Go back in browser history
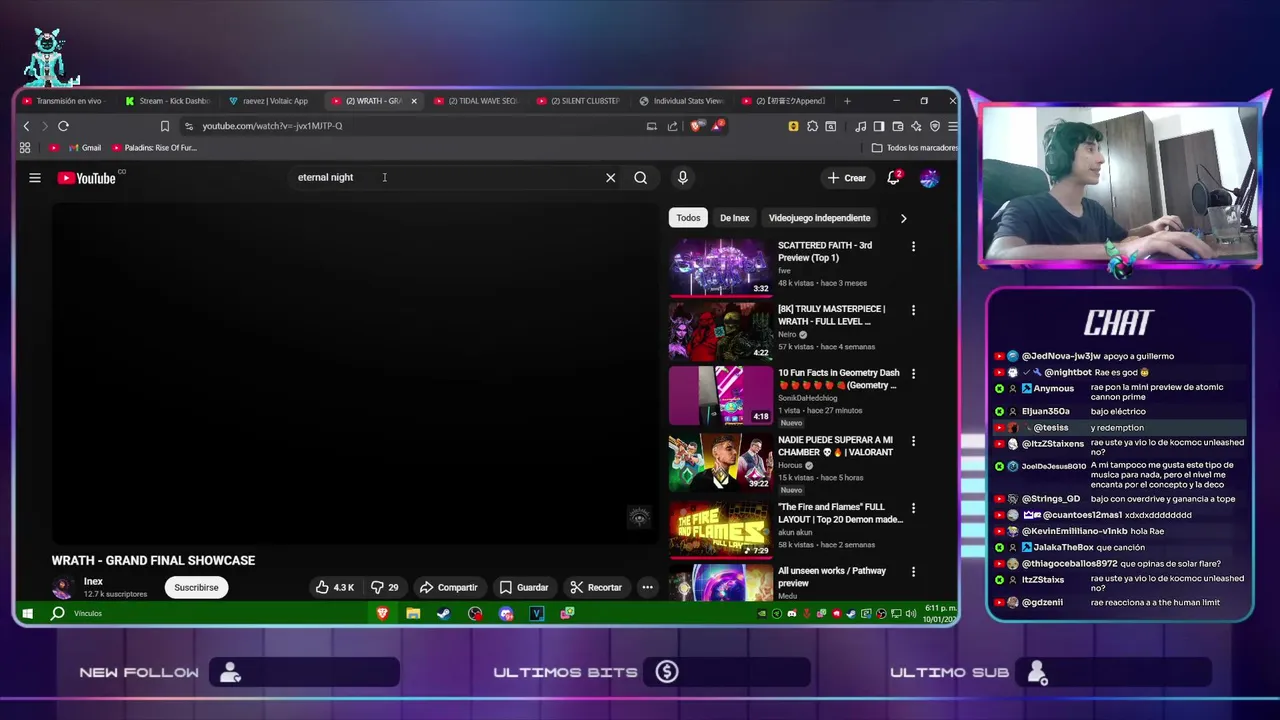Image resolution: width=1280 pixels, height=720 pixels. pos(27,126)
